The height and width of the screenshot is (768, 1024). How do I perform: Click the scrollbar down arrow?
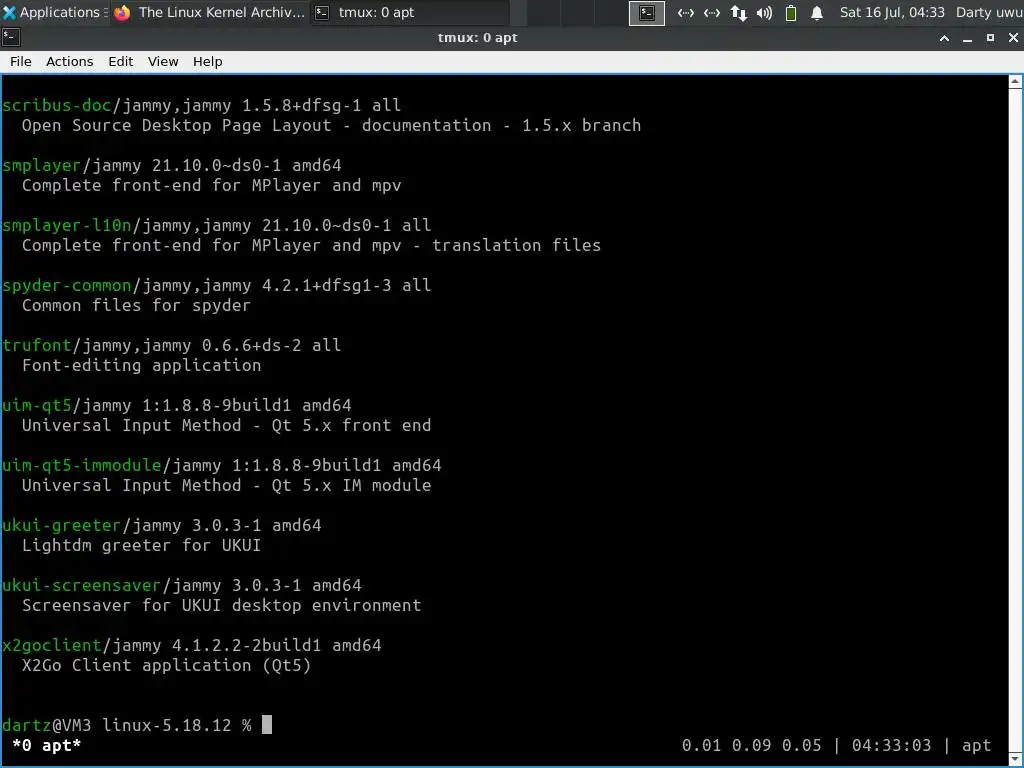tap(1015, 759)
